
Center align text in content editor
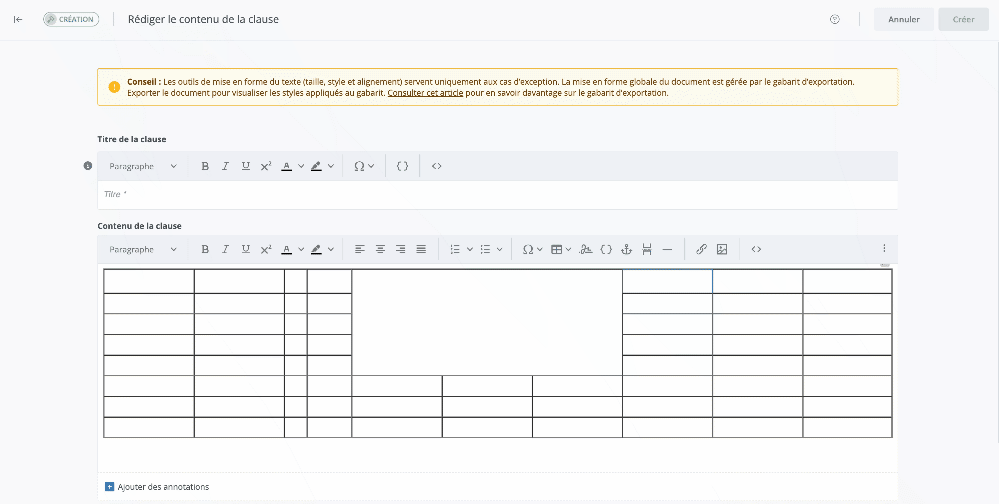[x=380, y=249]
